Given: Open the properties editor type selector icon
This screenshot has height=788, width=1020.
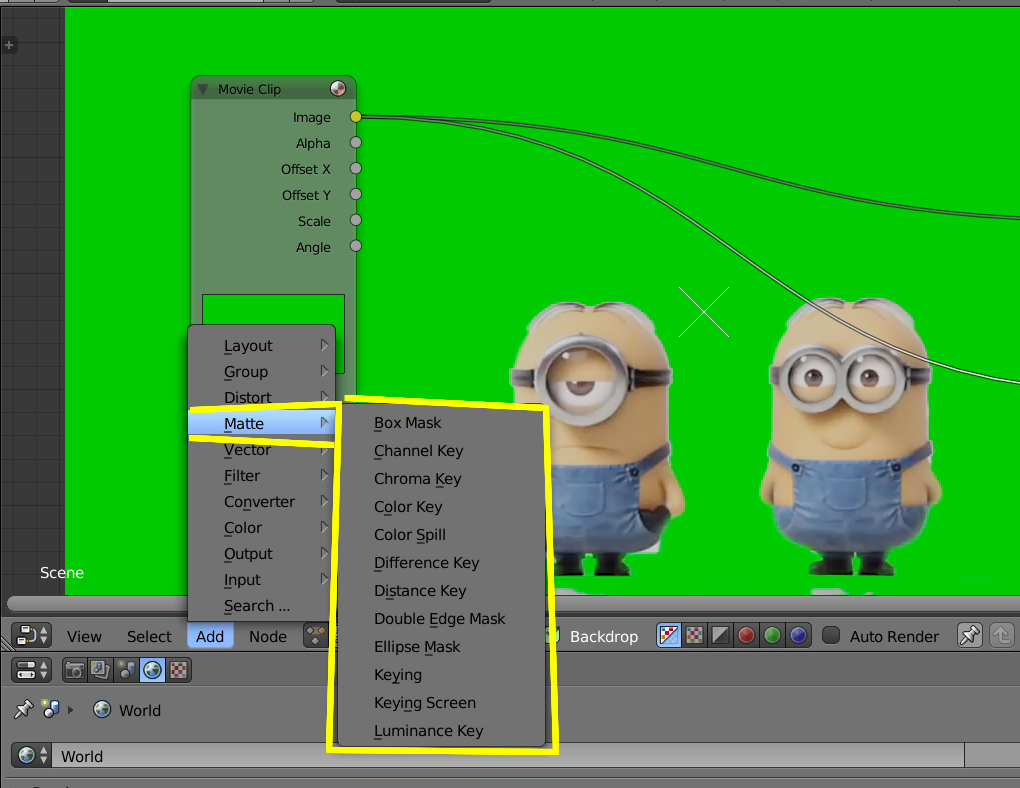Looking at the screenshot, I should [31, 670].
